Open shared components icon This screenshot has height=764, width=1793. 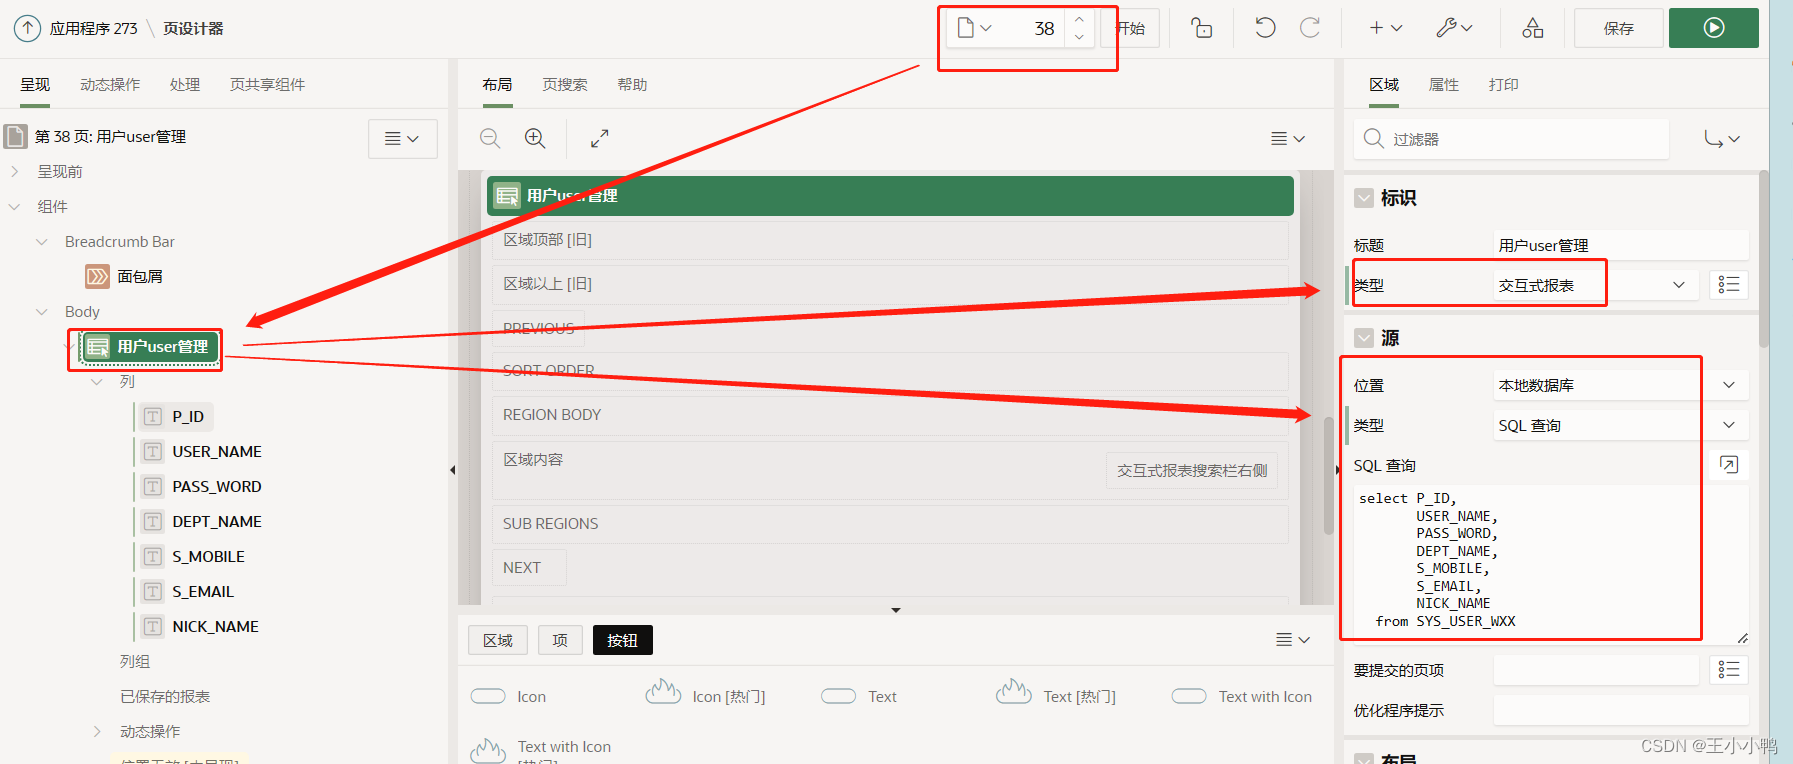coord(1532,28)
